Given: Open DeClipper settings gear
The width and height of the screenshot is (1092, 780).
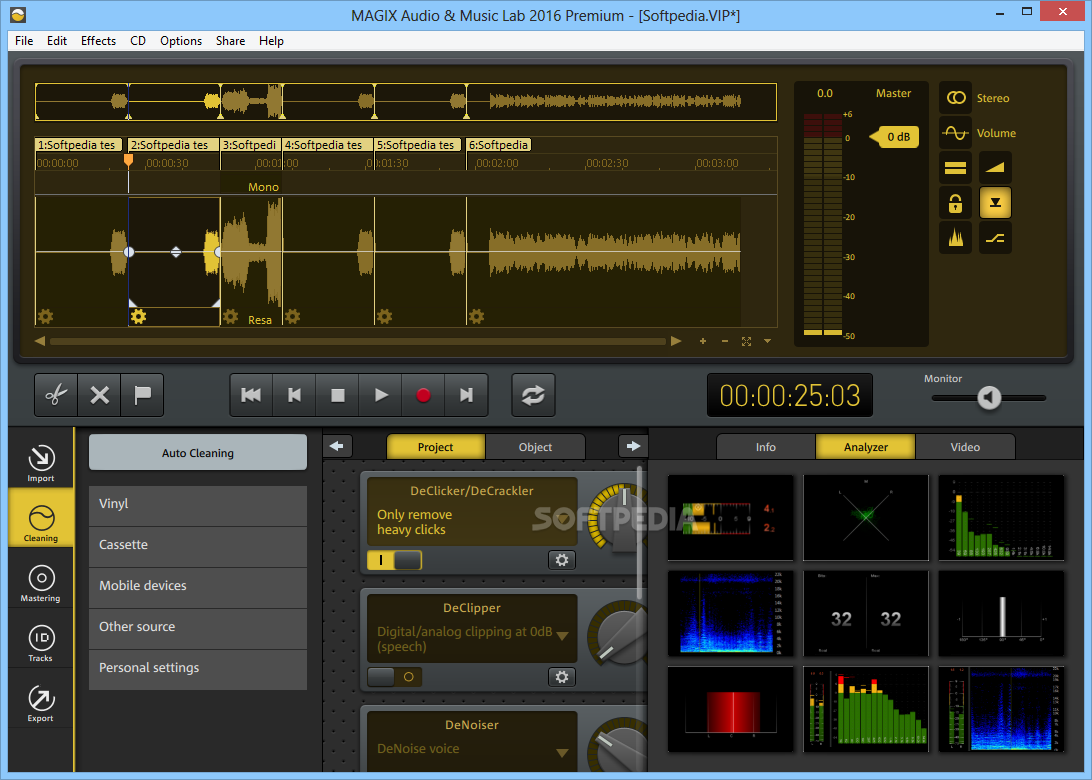Looking at the screenshot, I should (562, 677).
